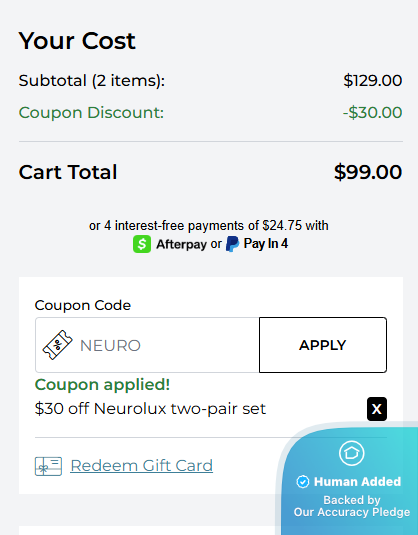Click the Your Cost heading

(77, 41)
